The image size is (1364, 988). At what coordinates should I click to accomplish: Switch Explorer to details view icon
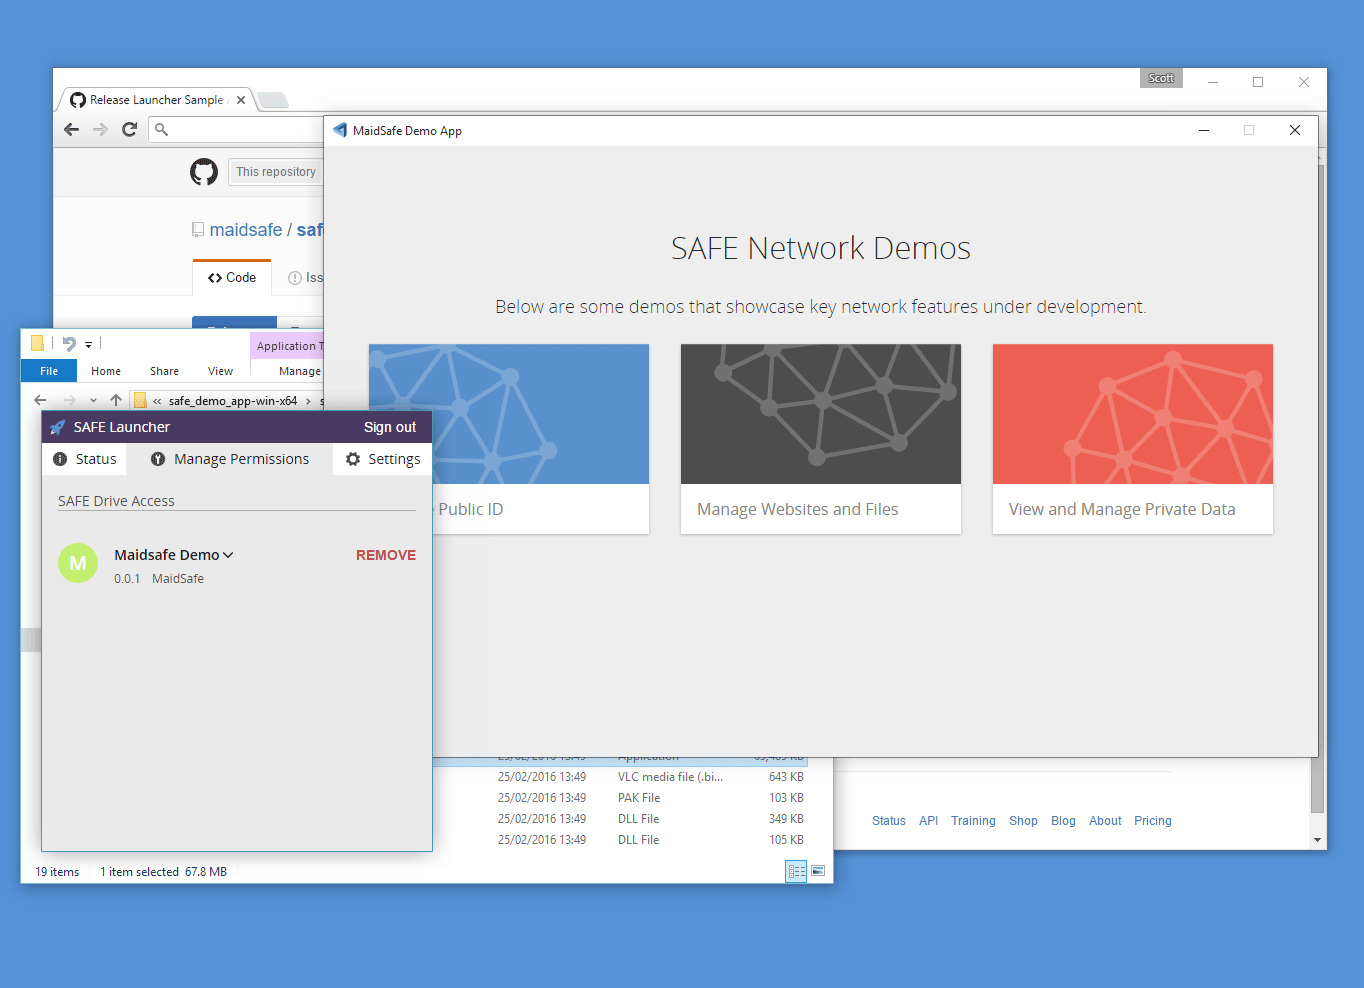point(796,872)
